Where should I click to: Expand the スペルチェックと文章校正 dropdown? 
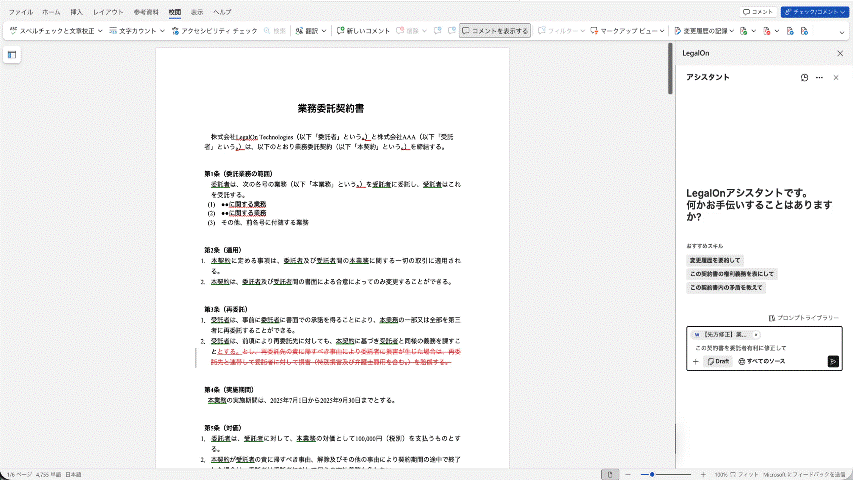(98, 31)
